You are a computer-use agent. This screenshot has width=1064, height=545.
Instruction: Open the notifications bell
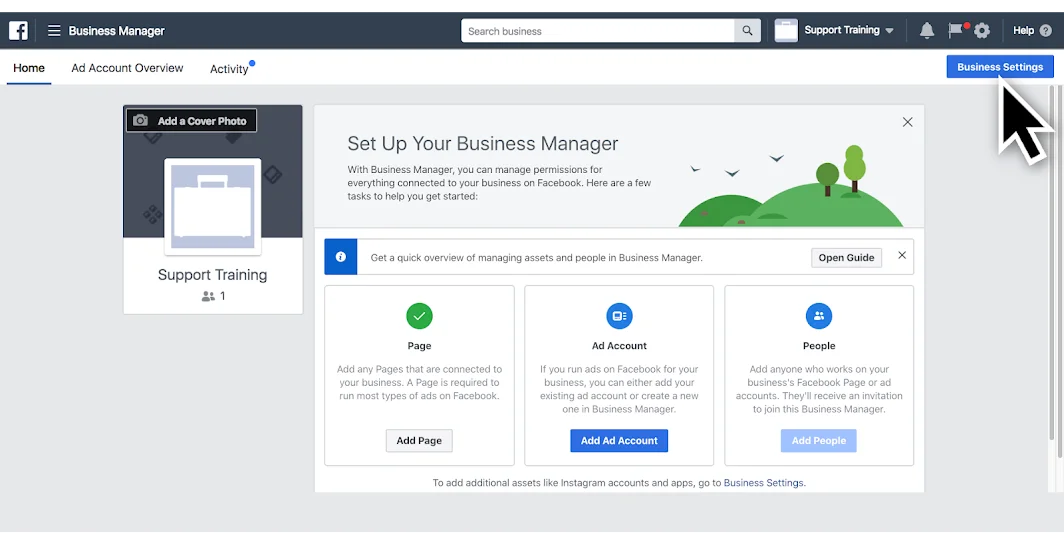[x=927, y=31]
